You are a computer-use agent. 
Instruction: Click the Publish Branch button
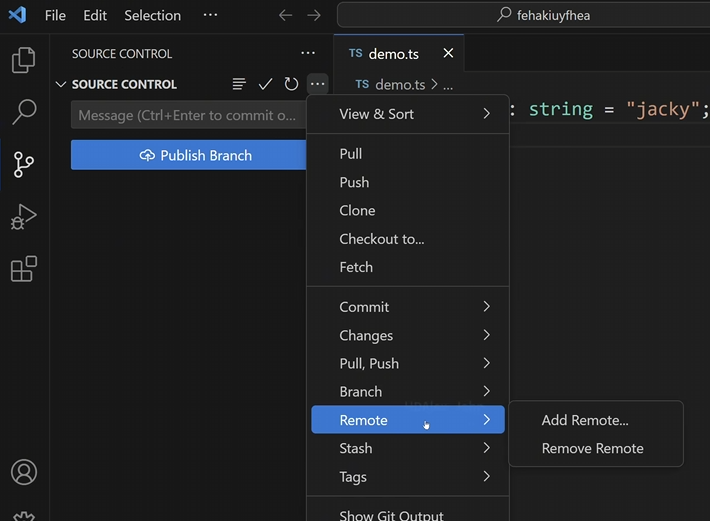(188, 155)
